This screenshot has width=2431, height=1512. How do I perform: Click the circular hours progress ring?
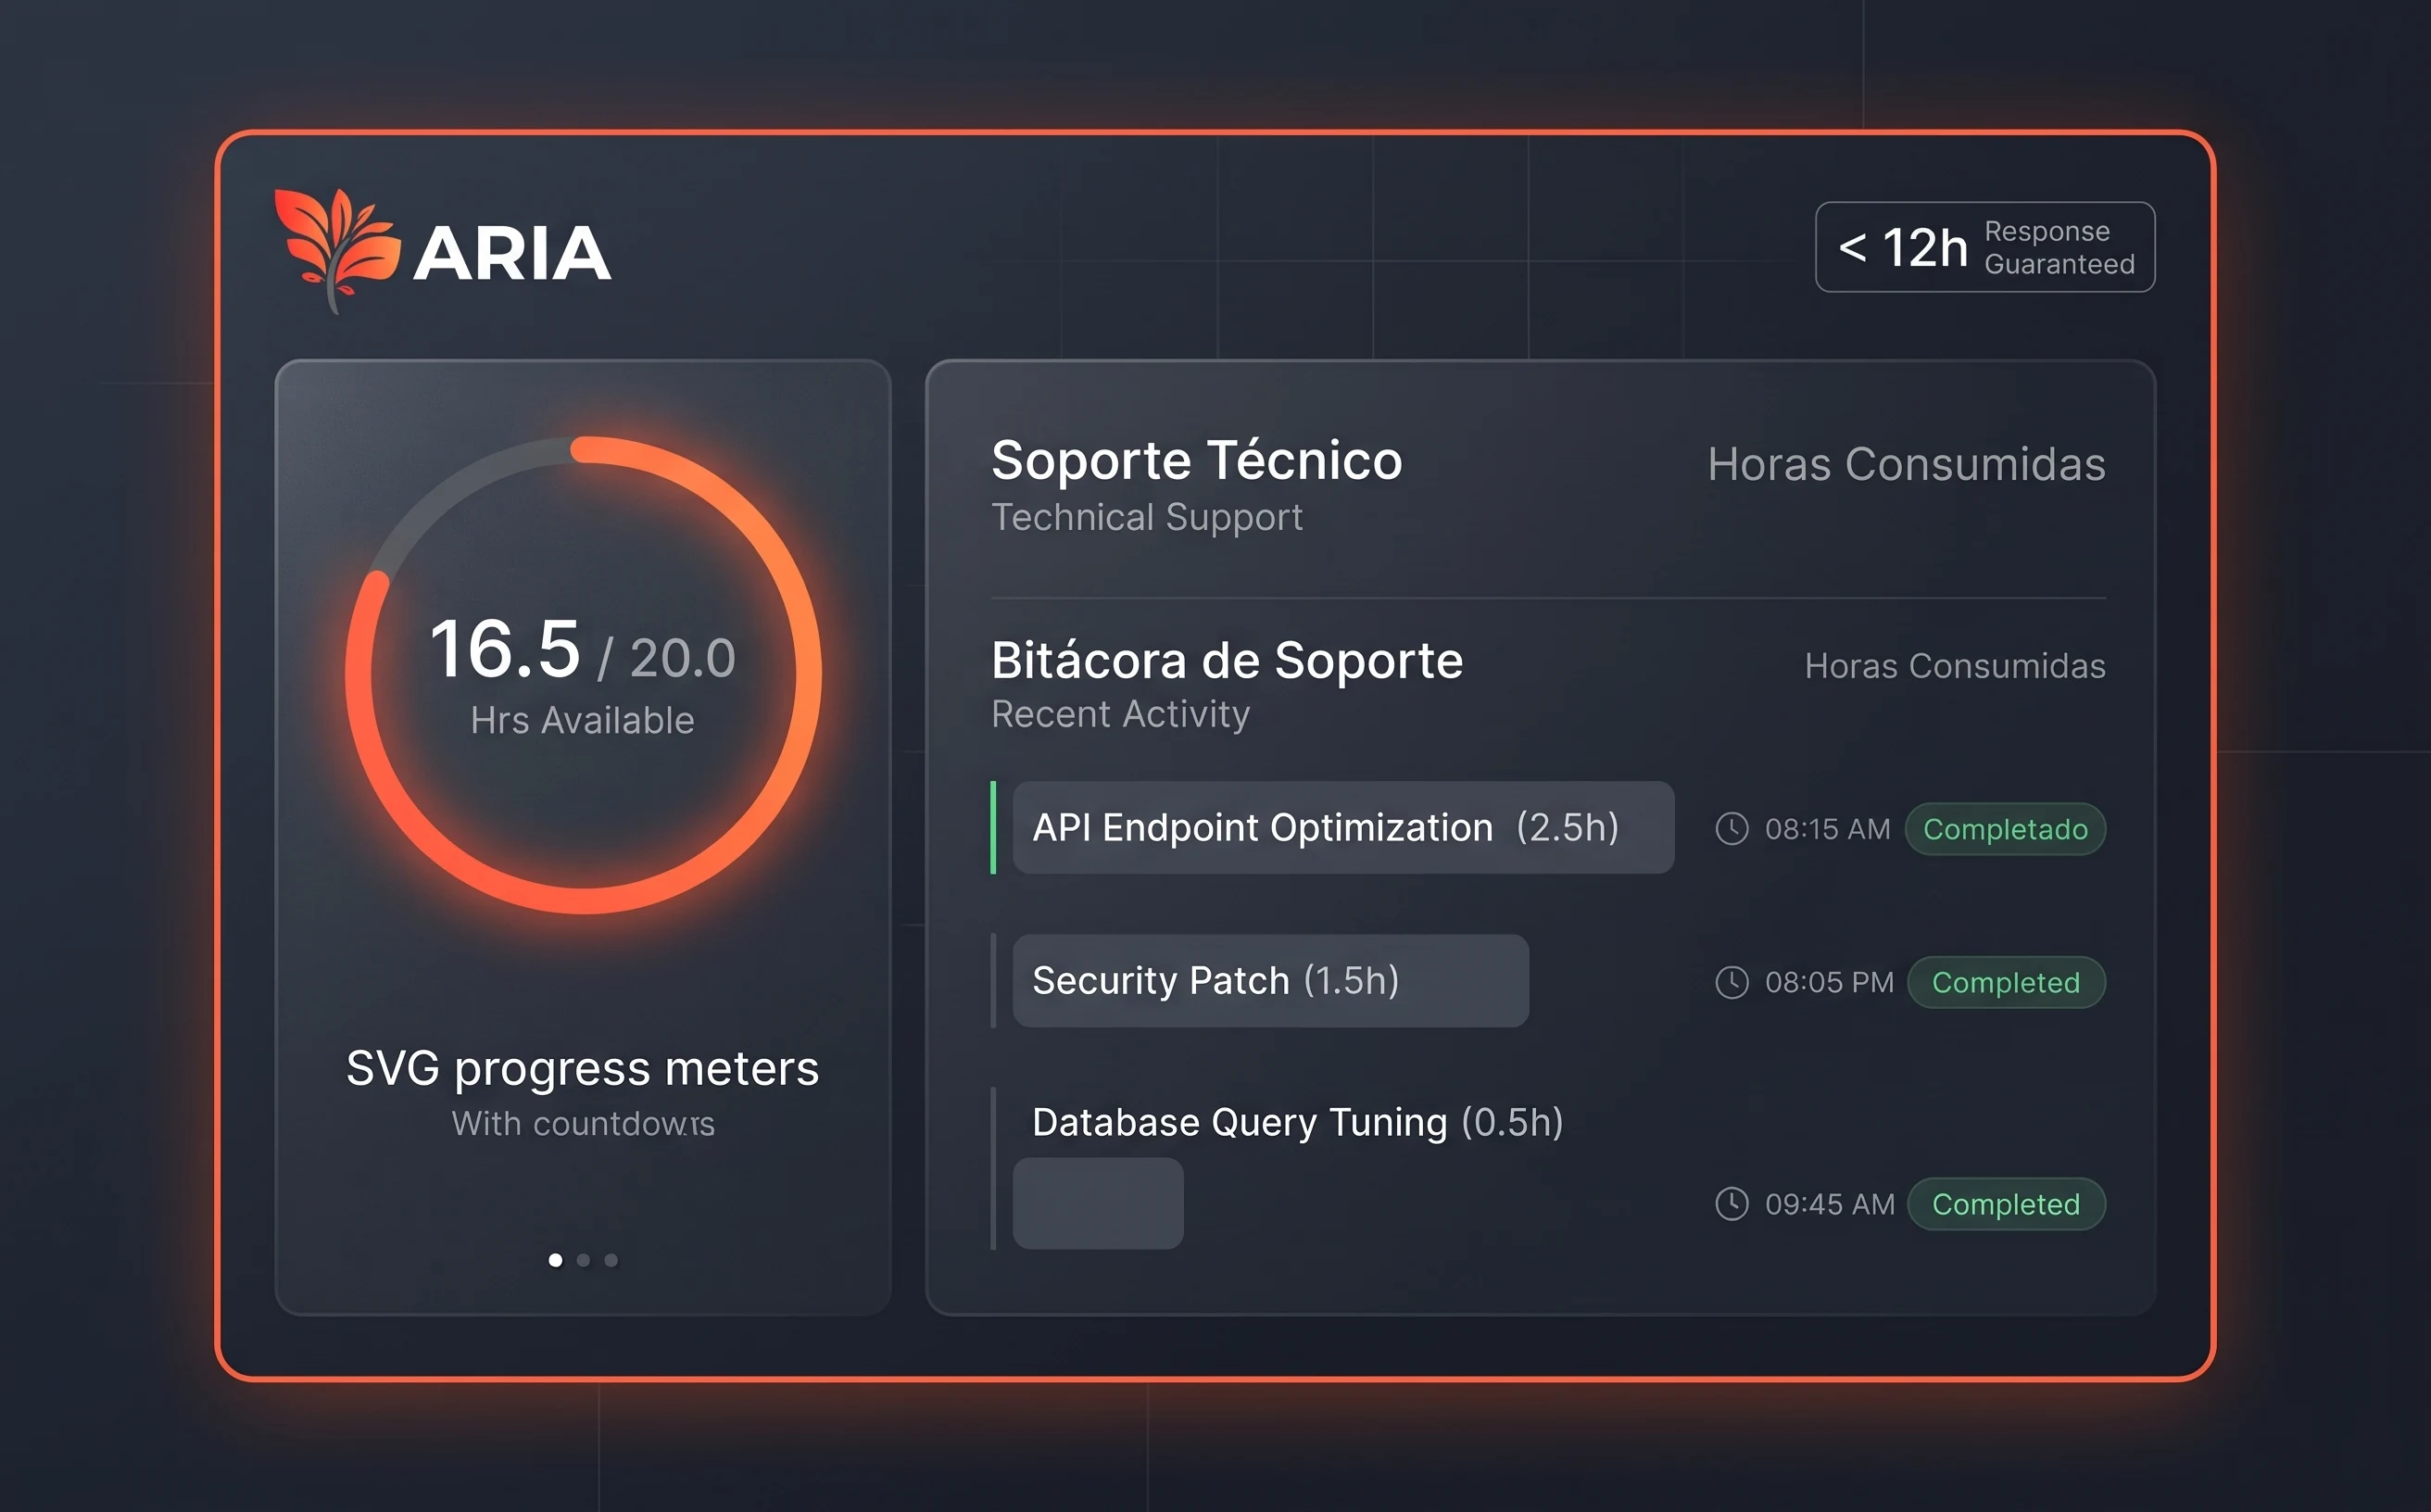583,675
